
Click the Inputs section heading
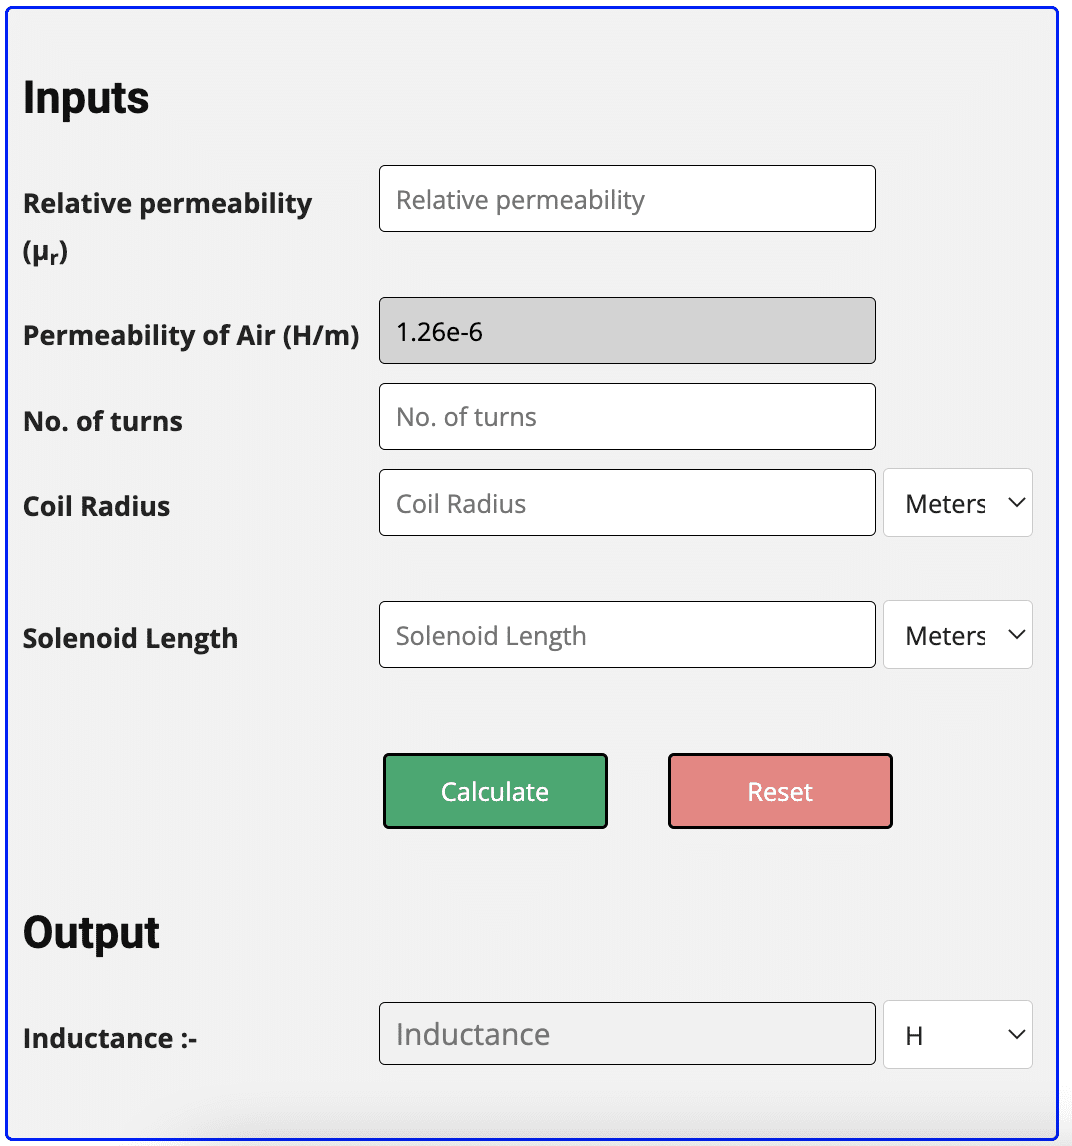point(86,97)
